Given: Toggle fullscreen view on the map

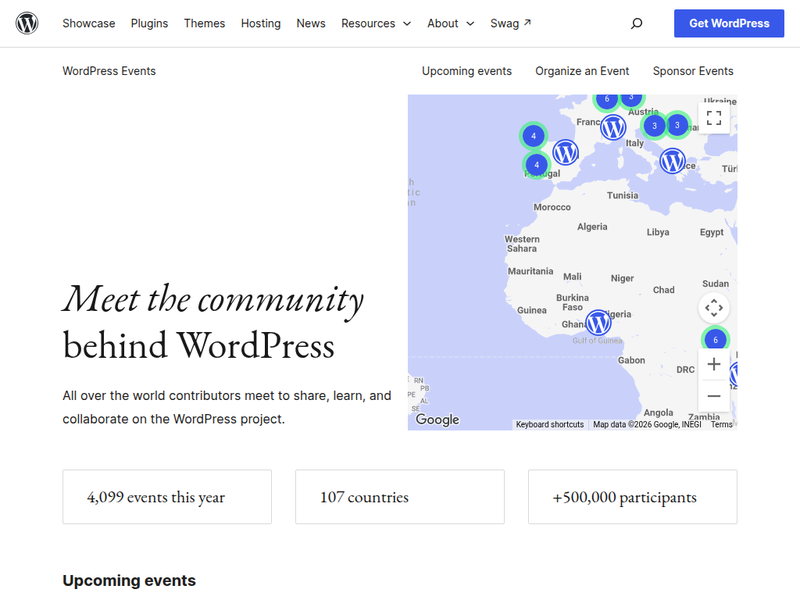Looking at the screenshot, I should (x=714, y=118).
